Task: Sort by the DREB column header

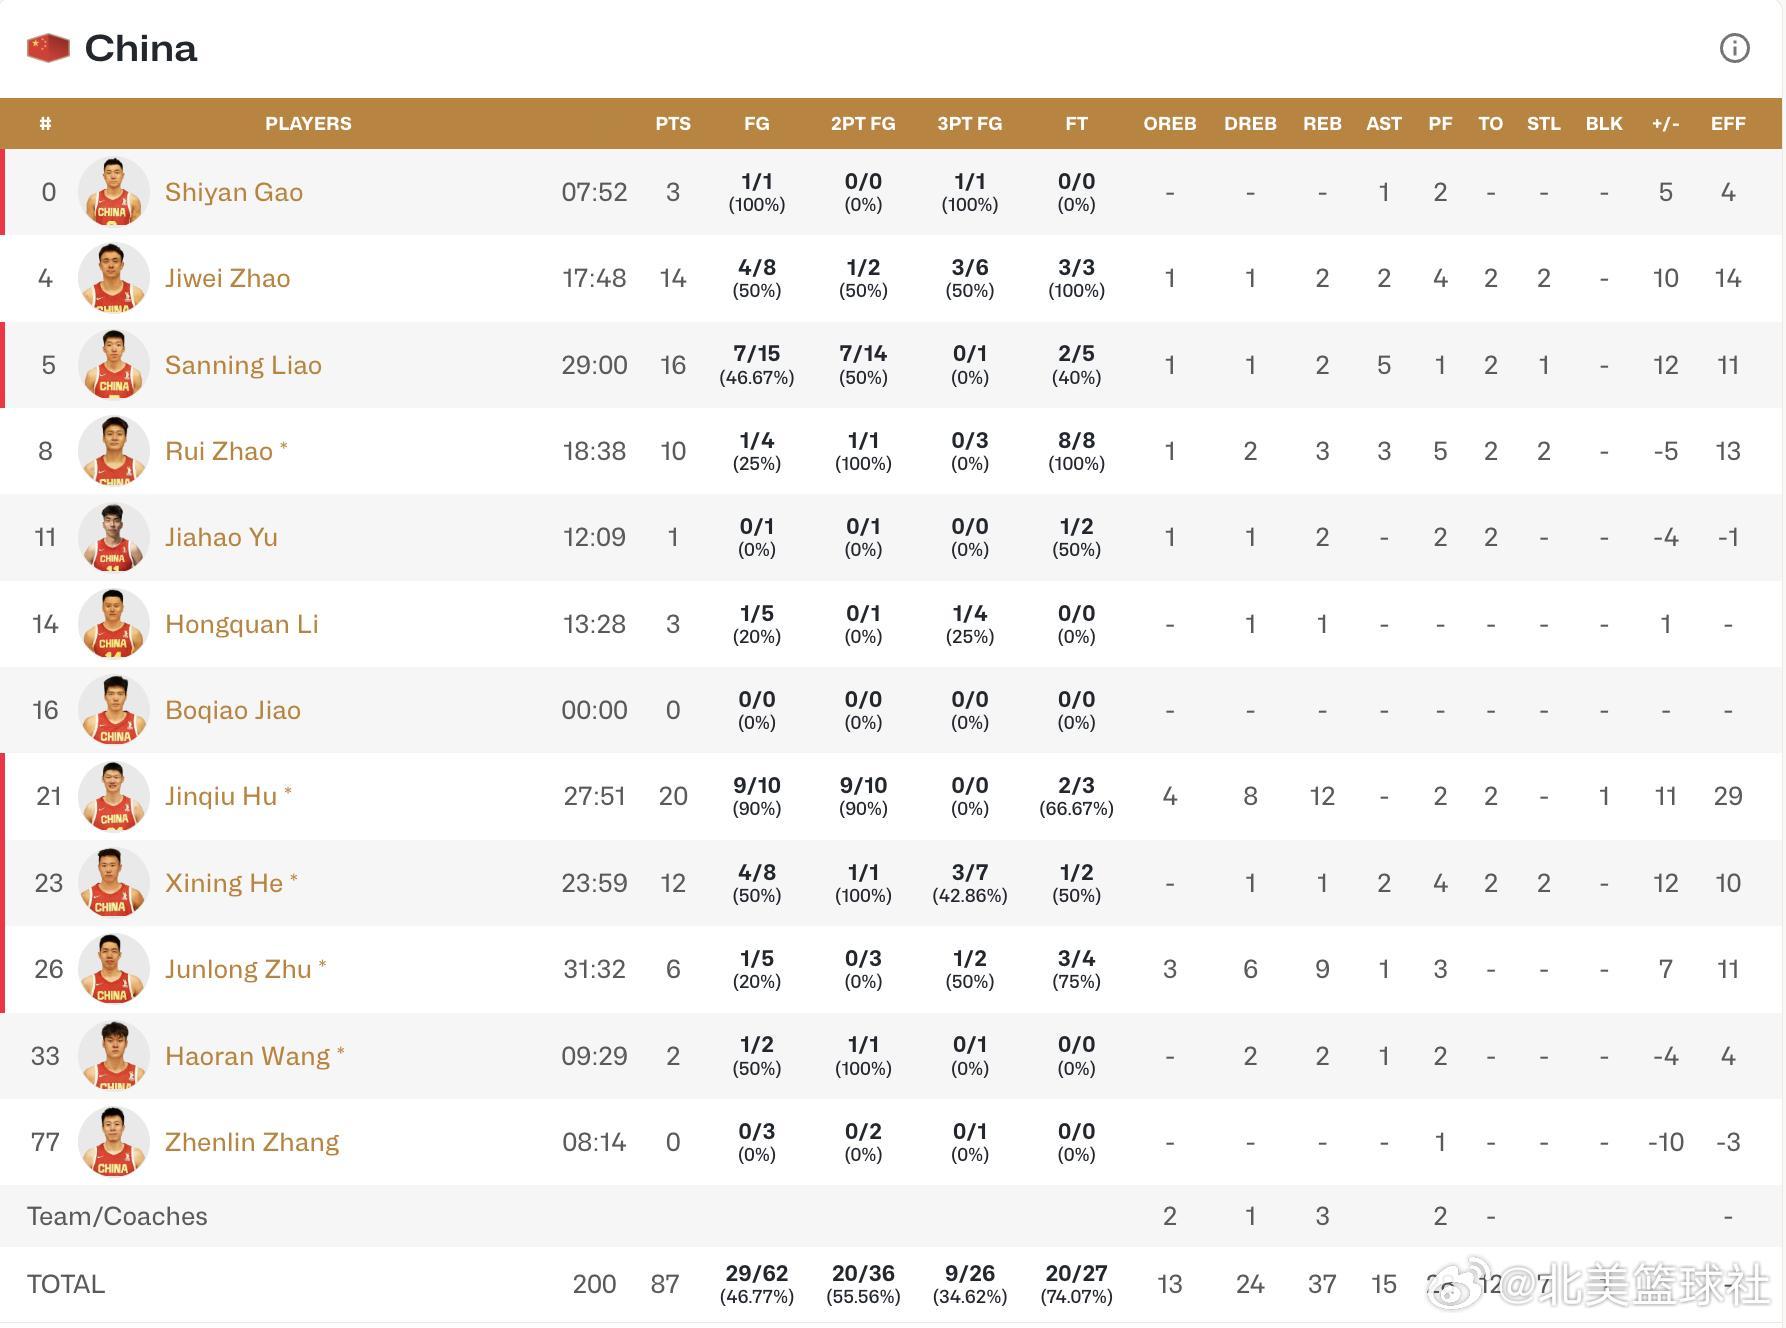Action: [1250, 124]
